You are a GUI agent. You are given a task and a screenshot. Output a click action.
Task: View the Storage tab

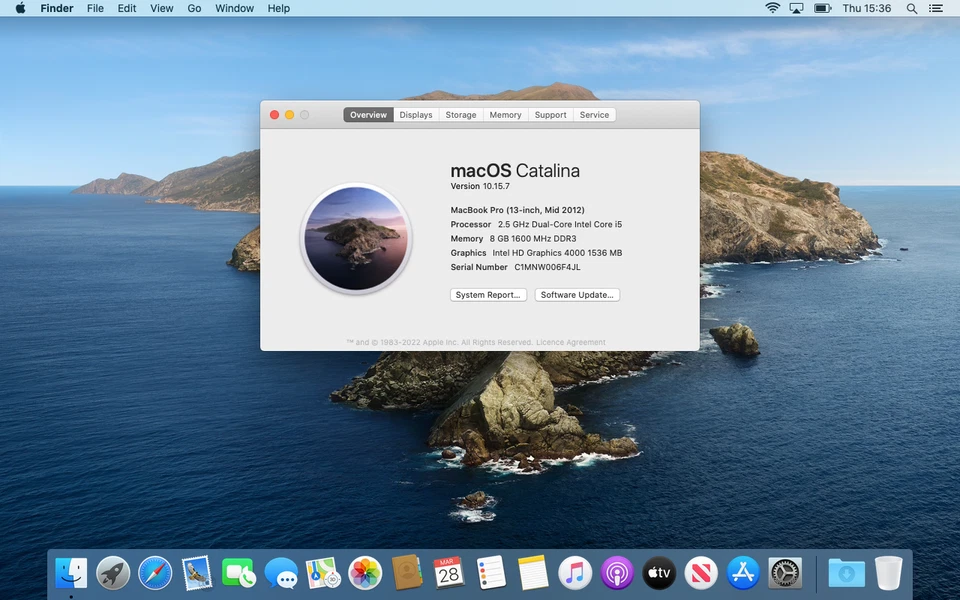[x=460, y=114]
